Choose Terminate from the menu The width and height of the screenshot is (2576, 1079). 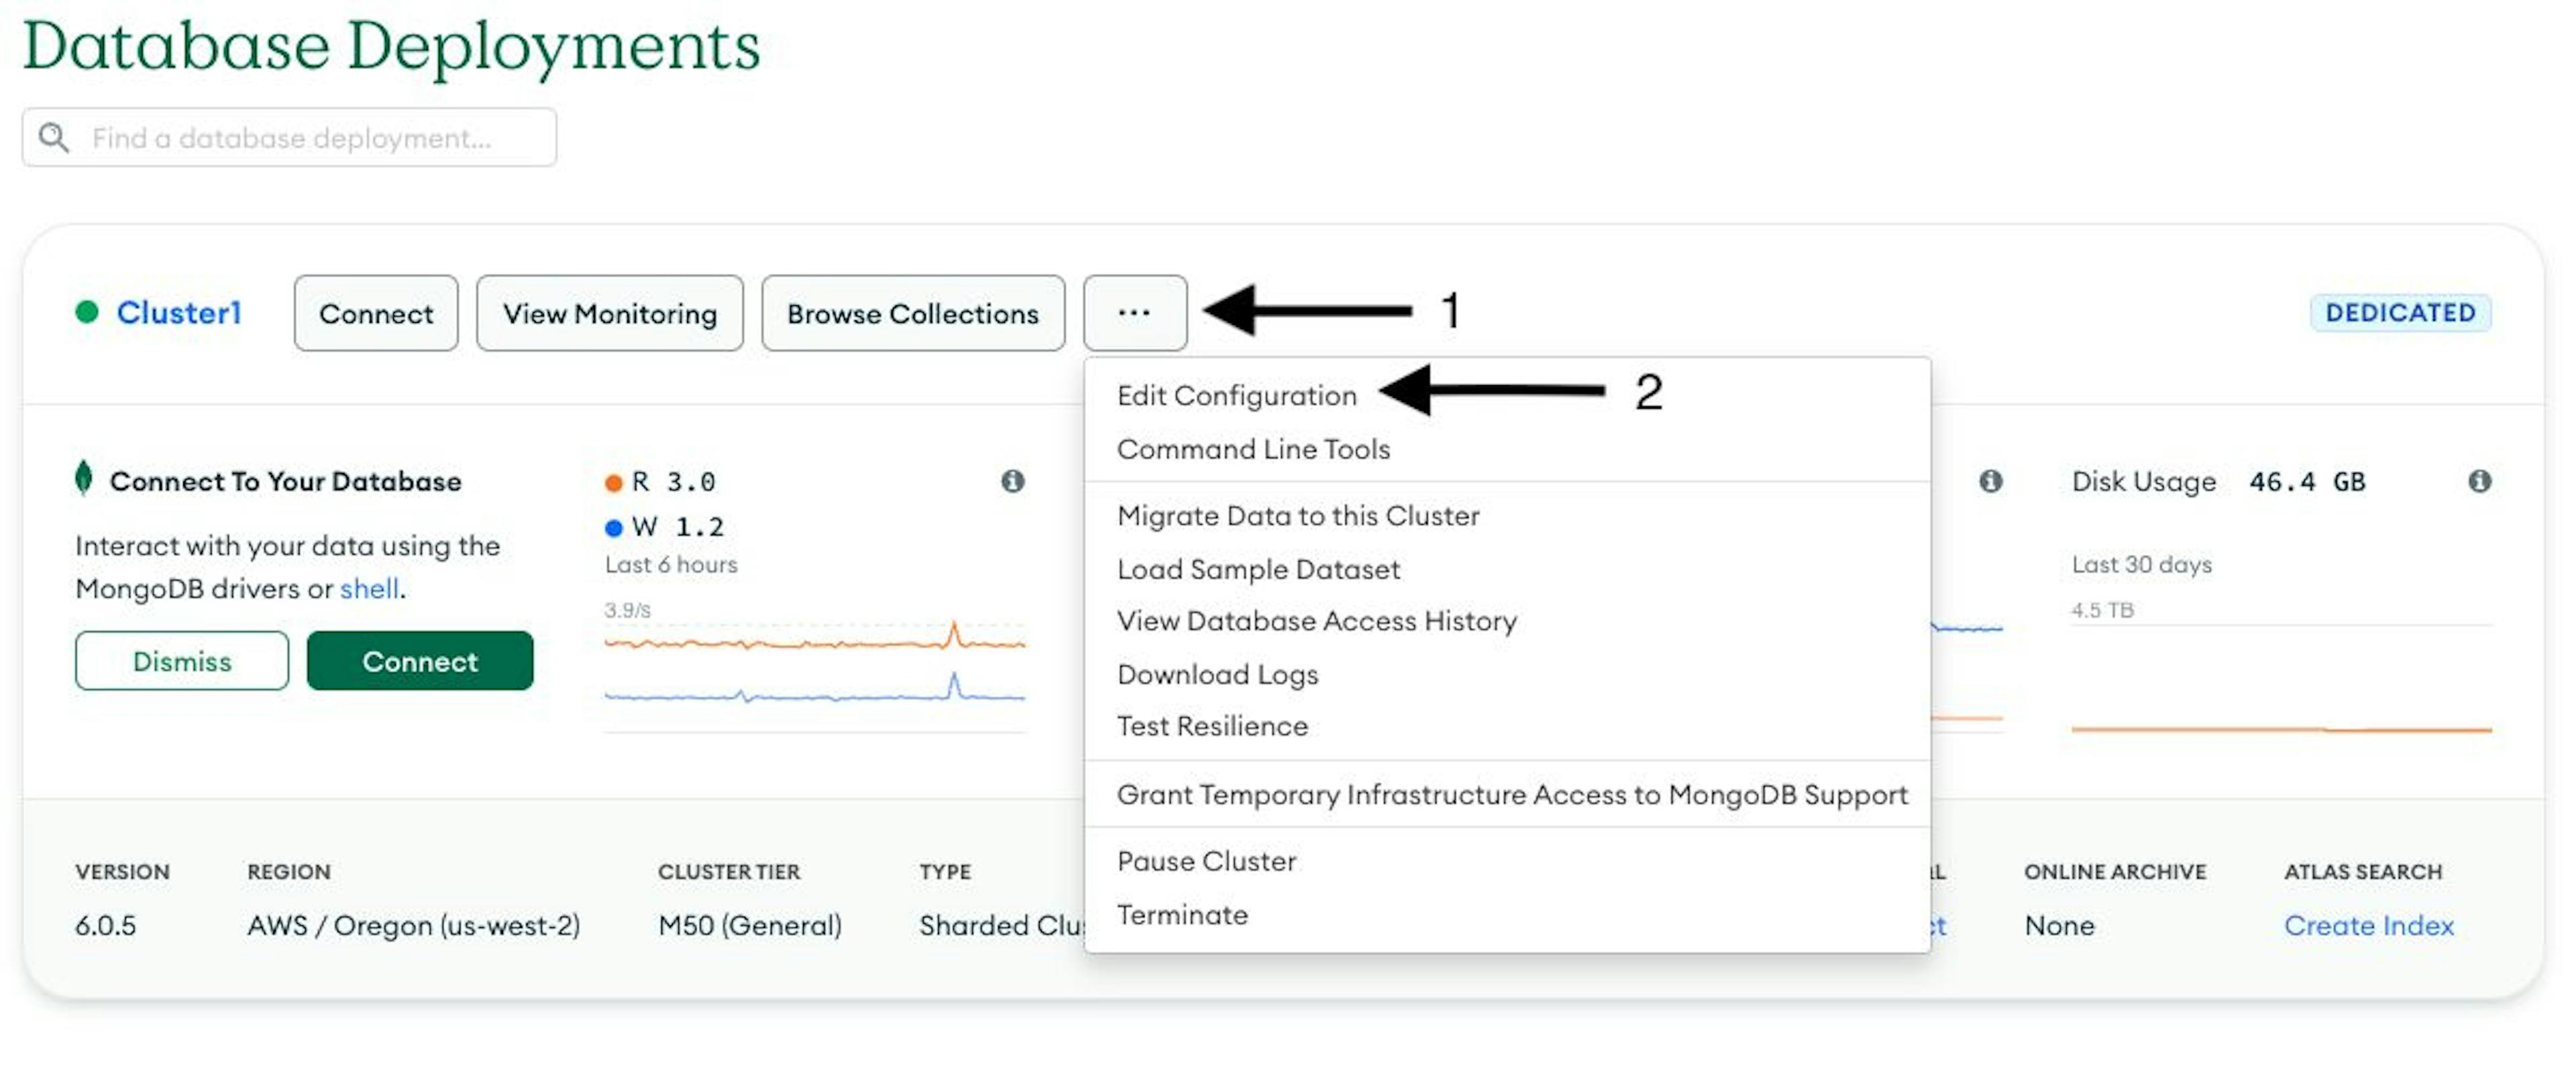(1182, 915)
